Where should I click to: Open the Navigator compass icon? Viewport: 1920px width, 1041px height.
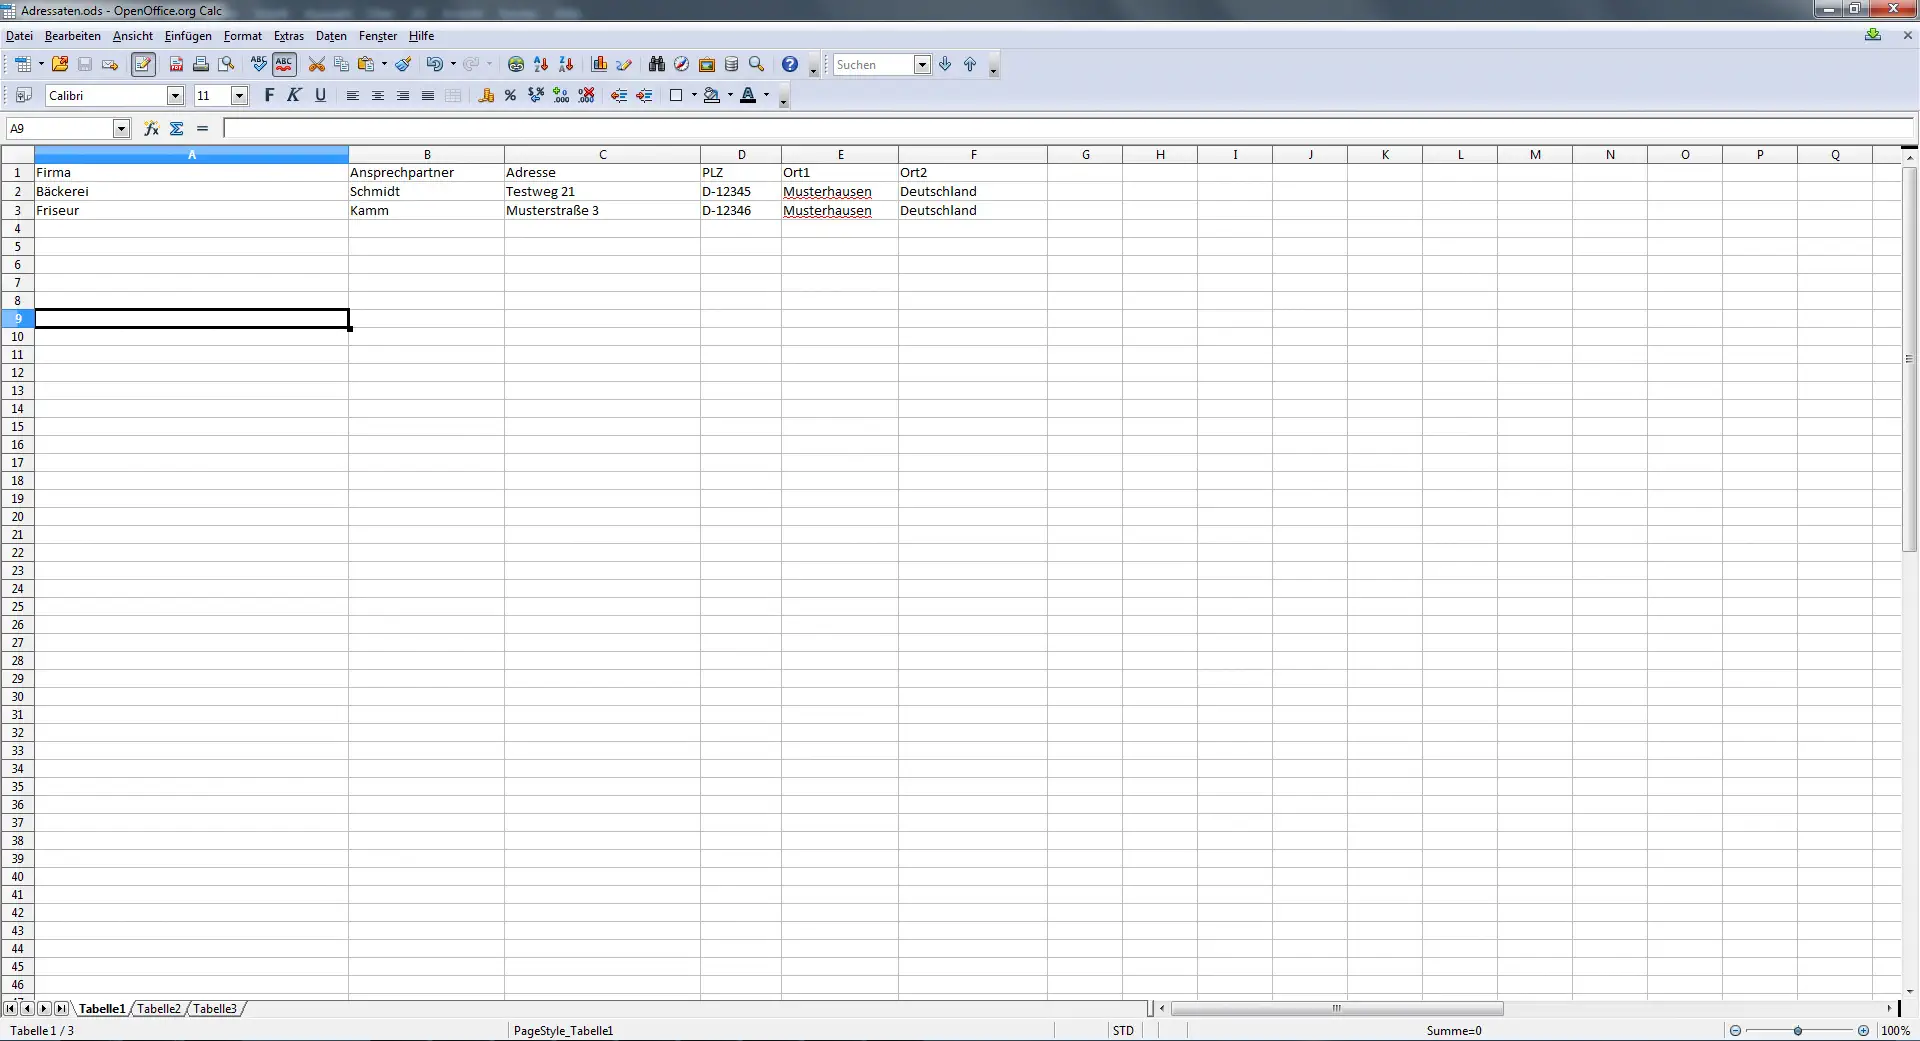point(681,65)
